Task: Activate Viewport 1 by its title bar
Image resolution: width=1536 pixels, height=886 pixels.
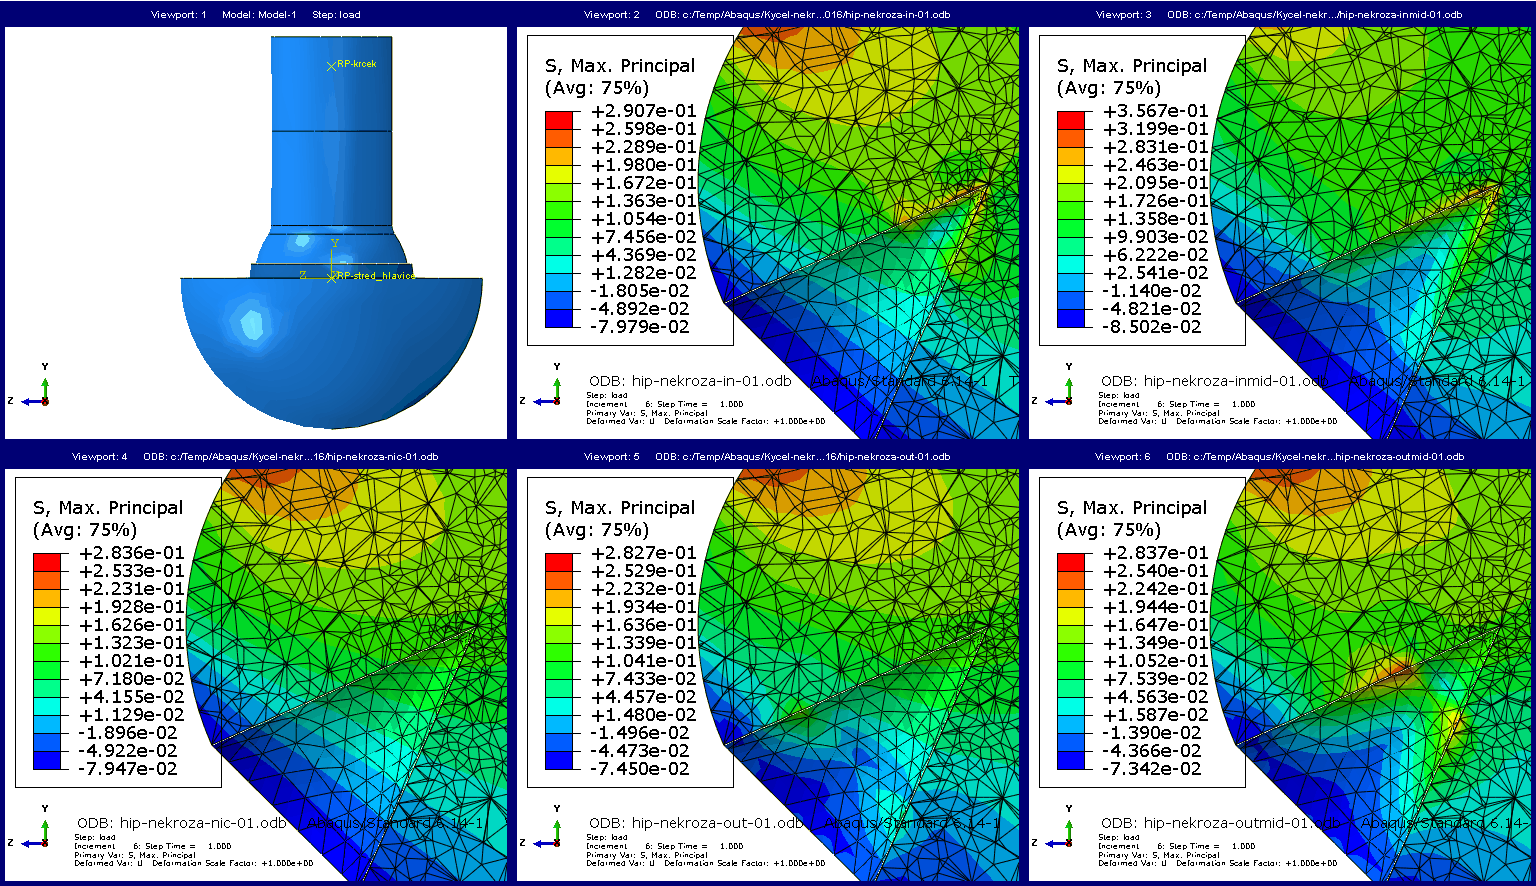Action: point(256,15)
